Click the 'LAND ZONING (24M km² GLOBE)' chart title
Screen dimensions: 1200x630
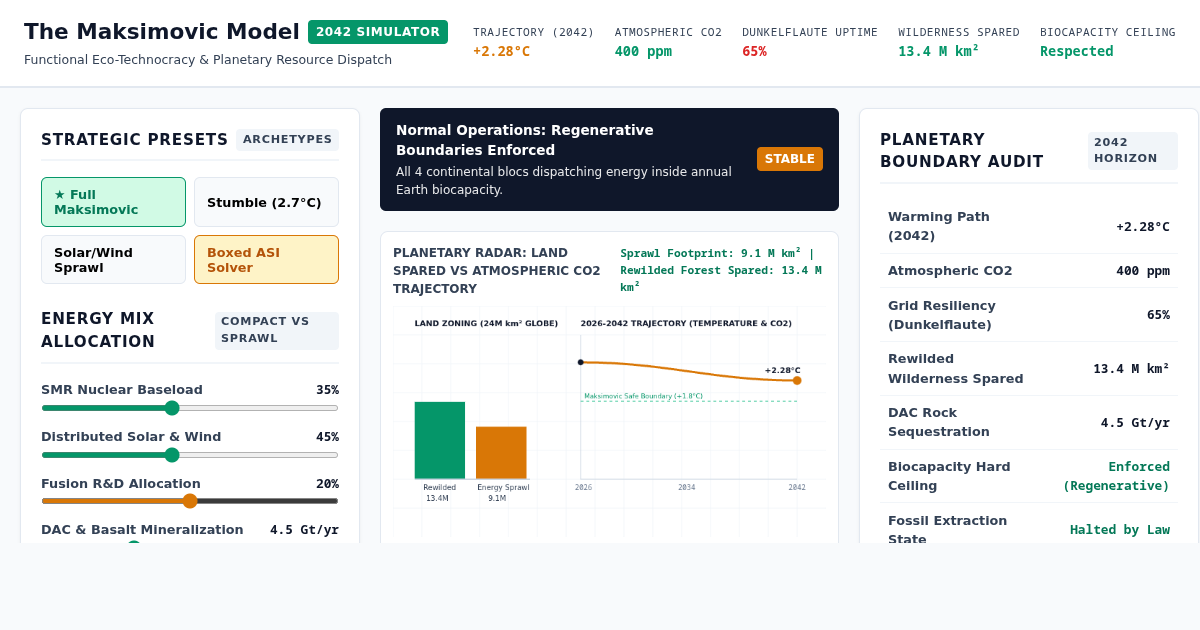click(486, 323)
